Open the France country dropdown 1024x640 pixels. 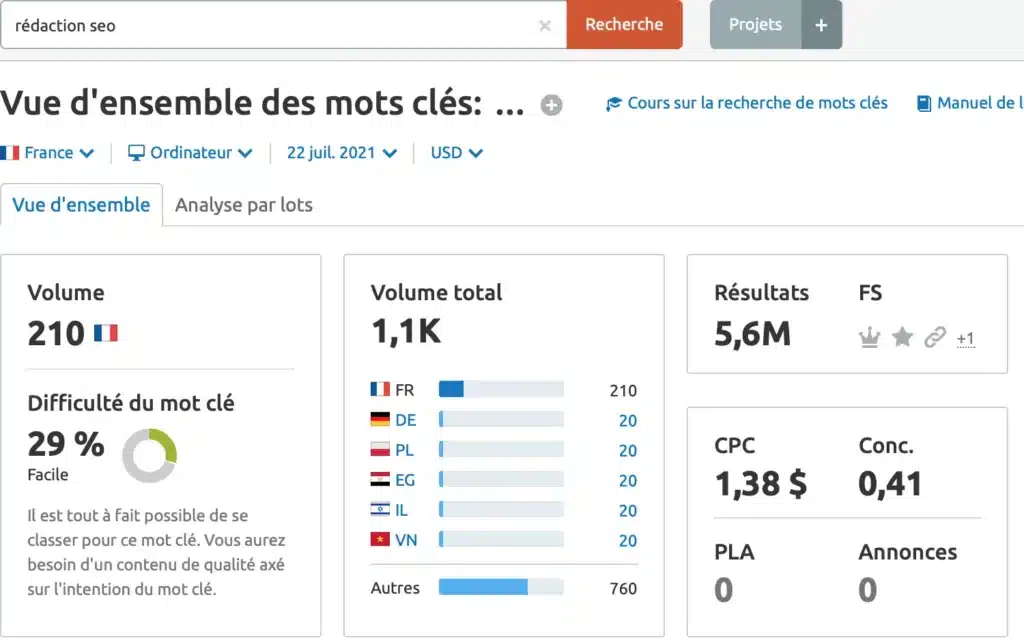pyautogui.click(x=48, y=153)
